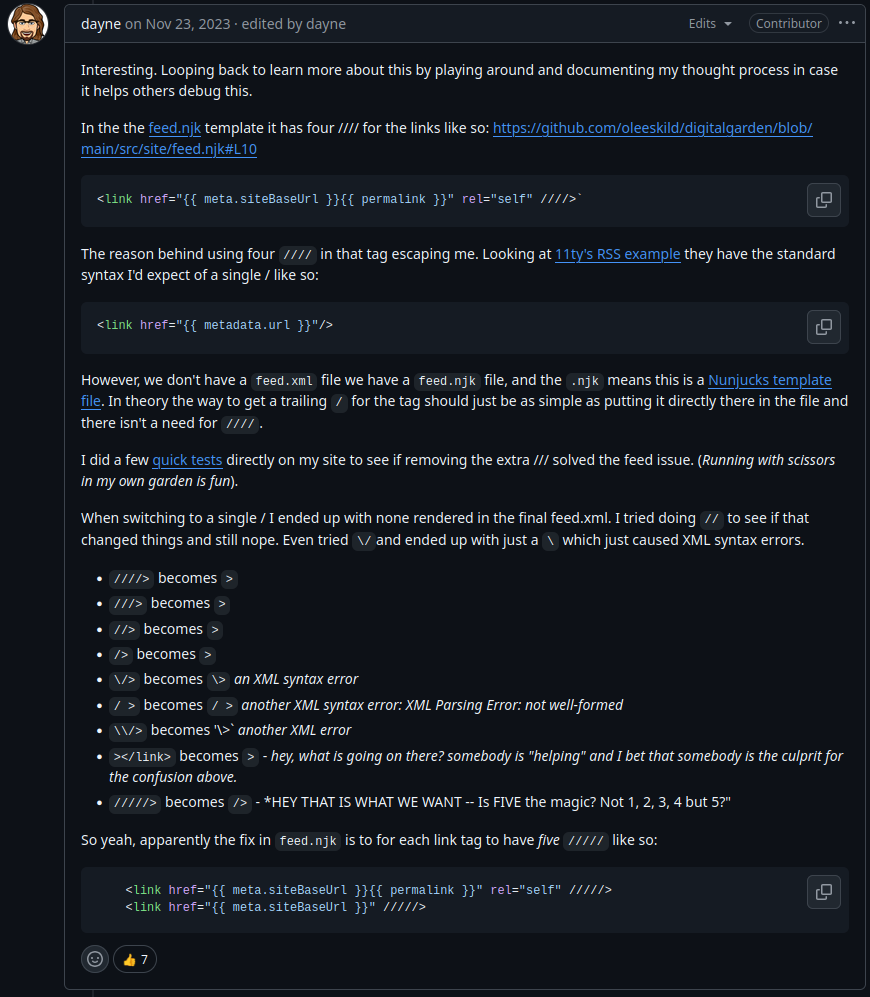Screen dimensions: 870x997
Task: Open the 11ty's RSS example link
Action: pos(617,254)
